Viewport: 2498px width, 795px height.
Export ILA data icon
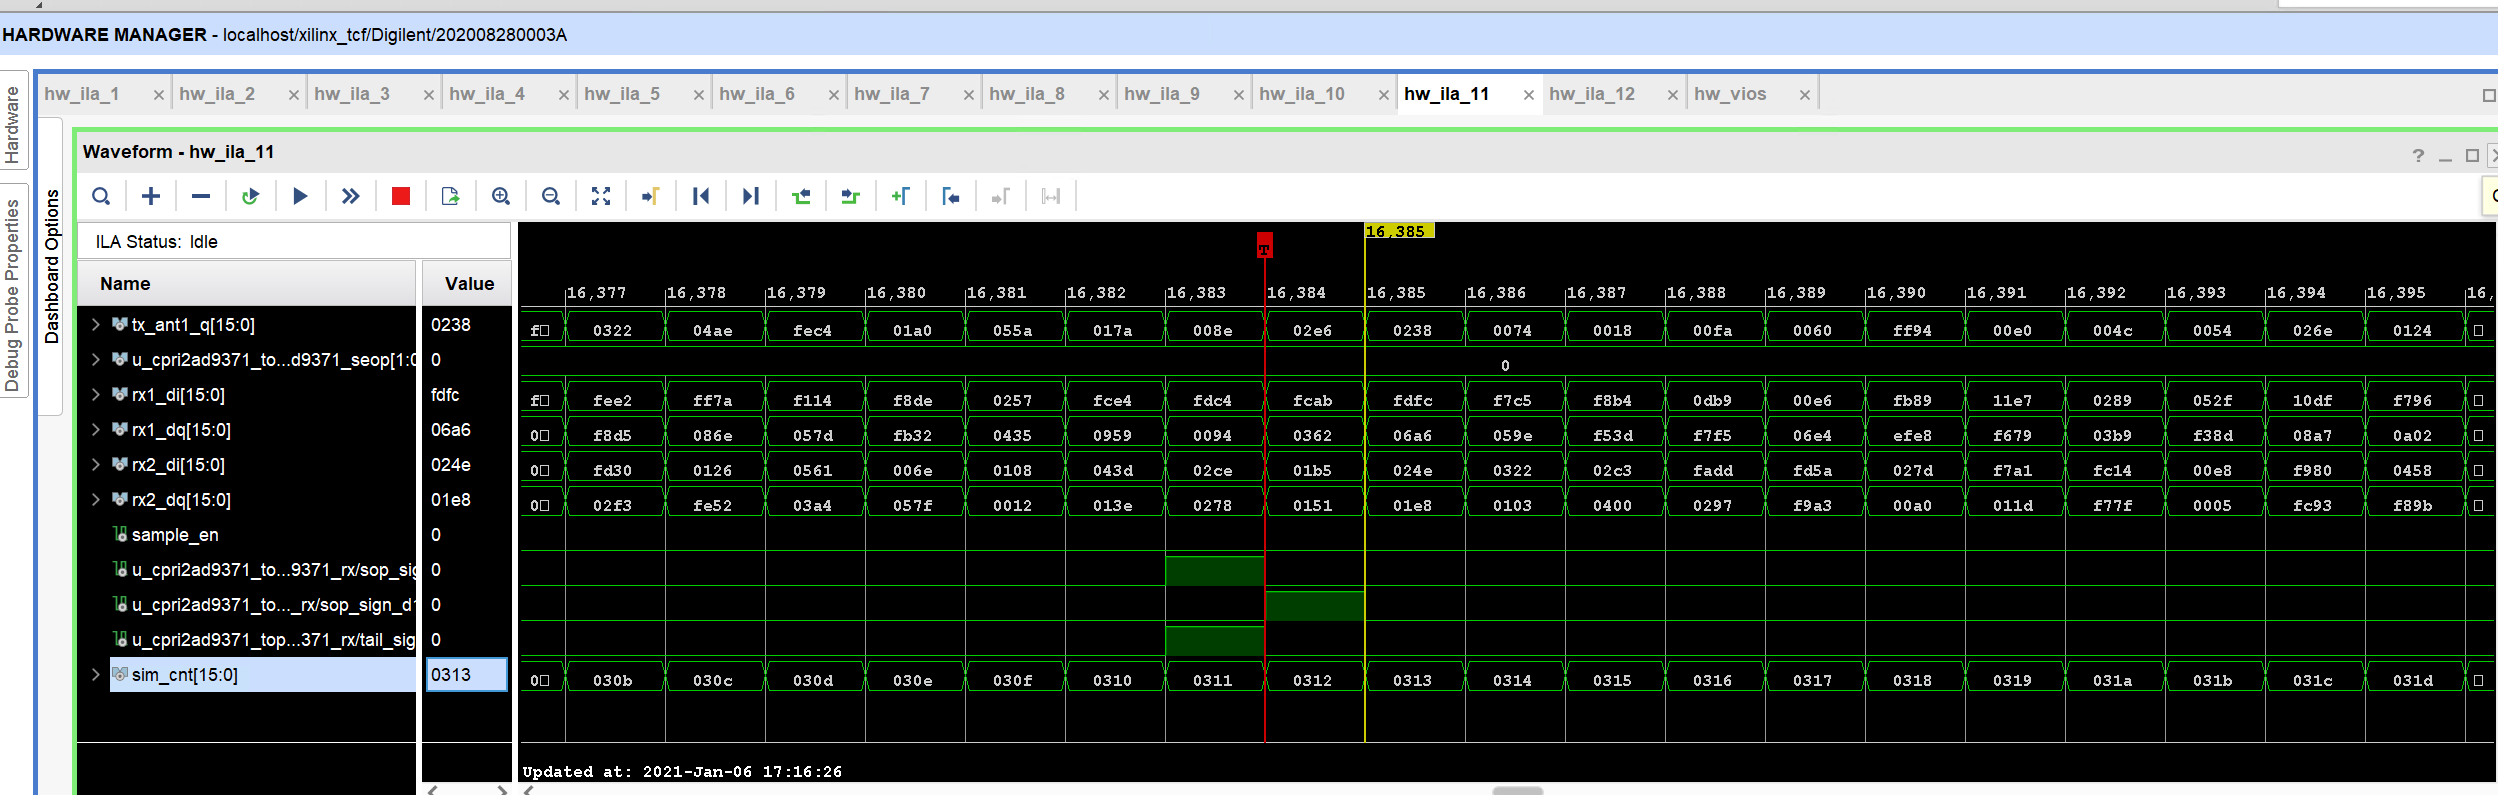(451, 196)
